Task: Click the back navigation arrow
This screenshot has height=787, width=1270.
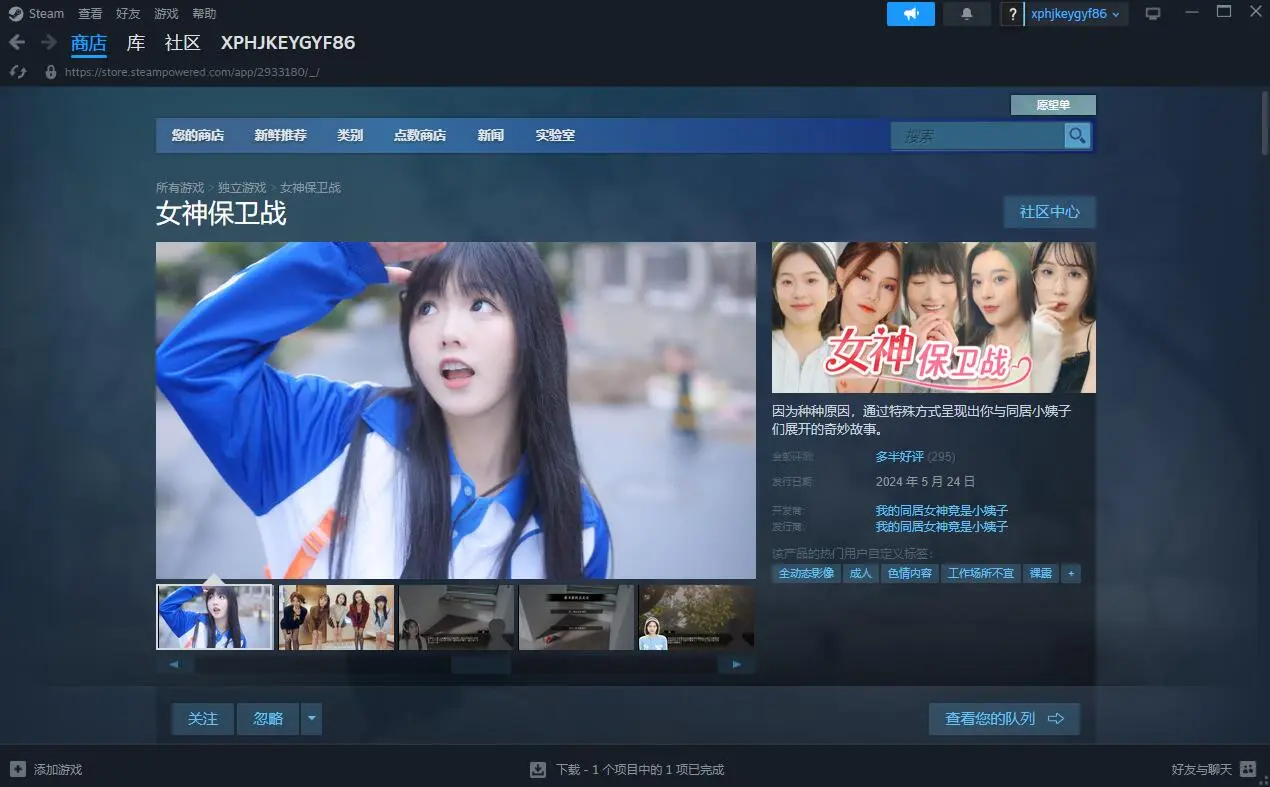Action: pyautogui.click(x=17, y=43)
